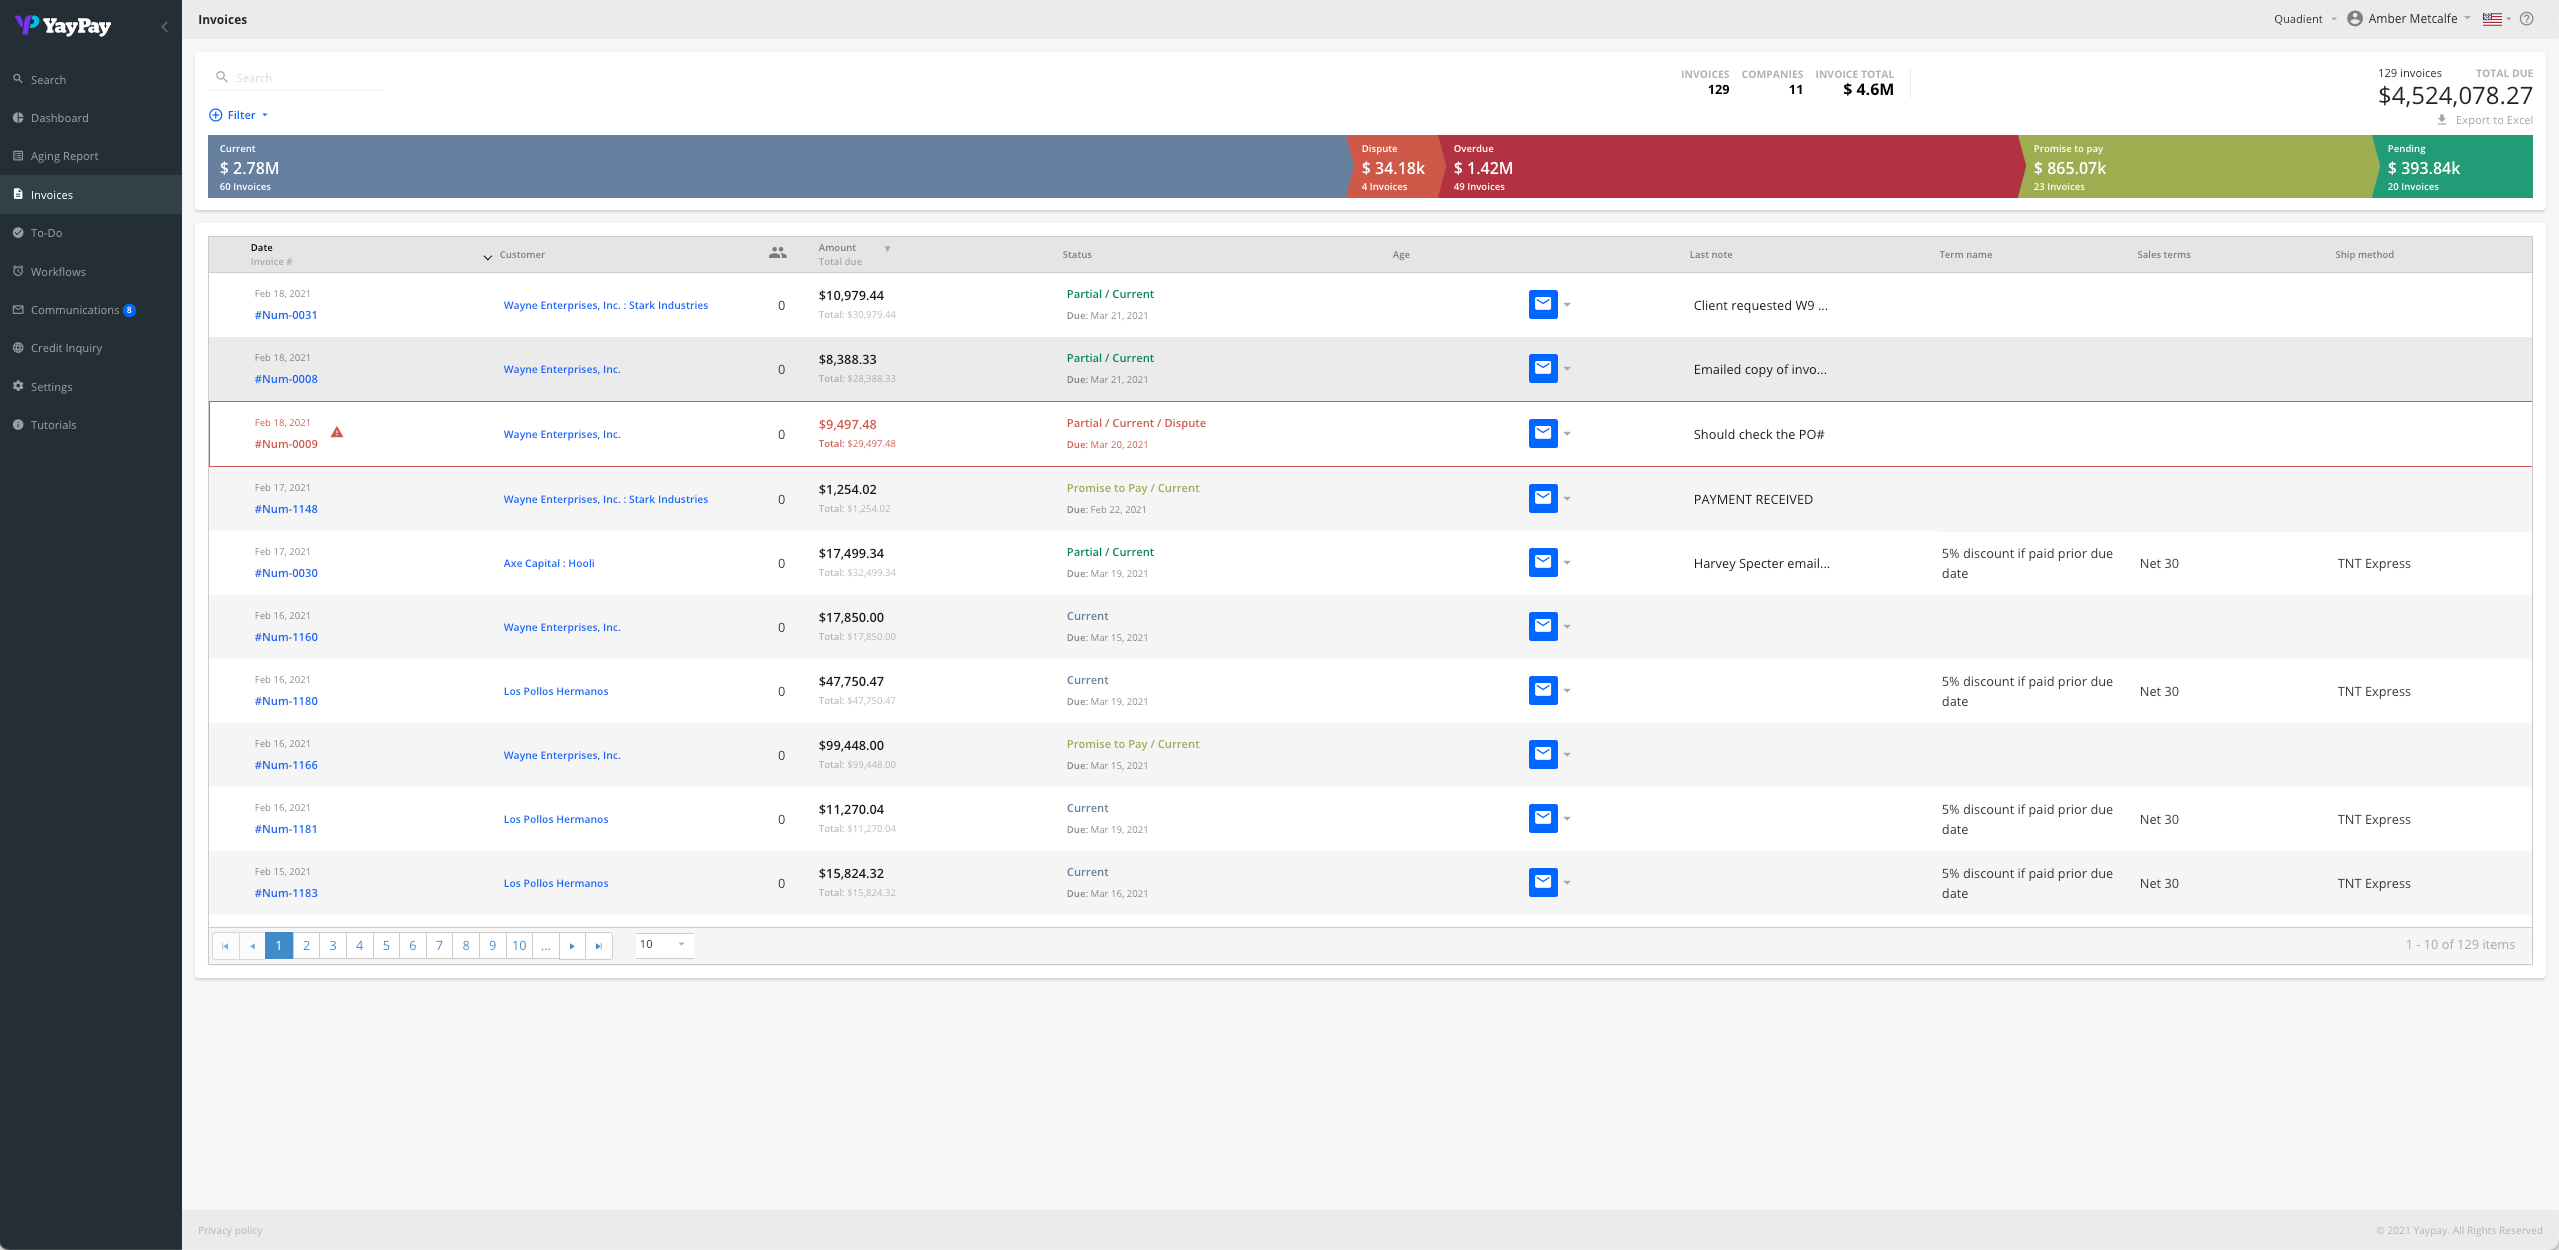Click the help question mark icon
The height and width of the screenshot is (1250, 2559).
2526,19
